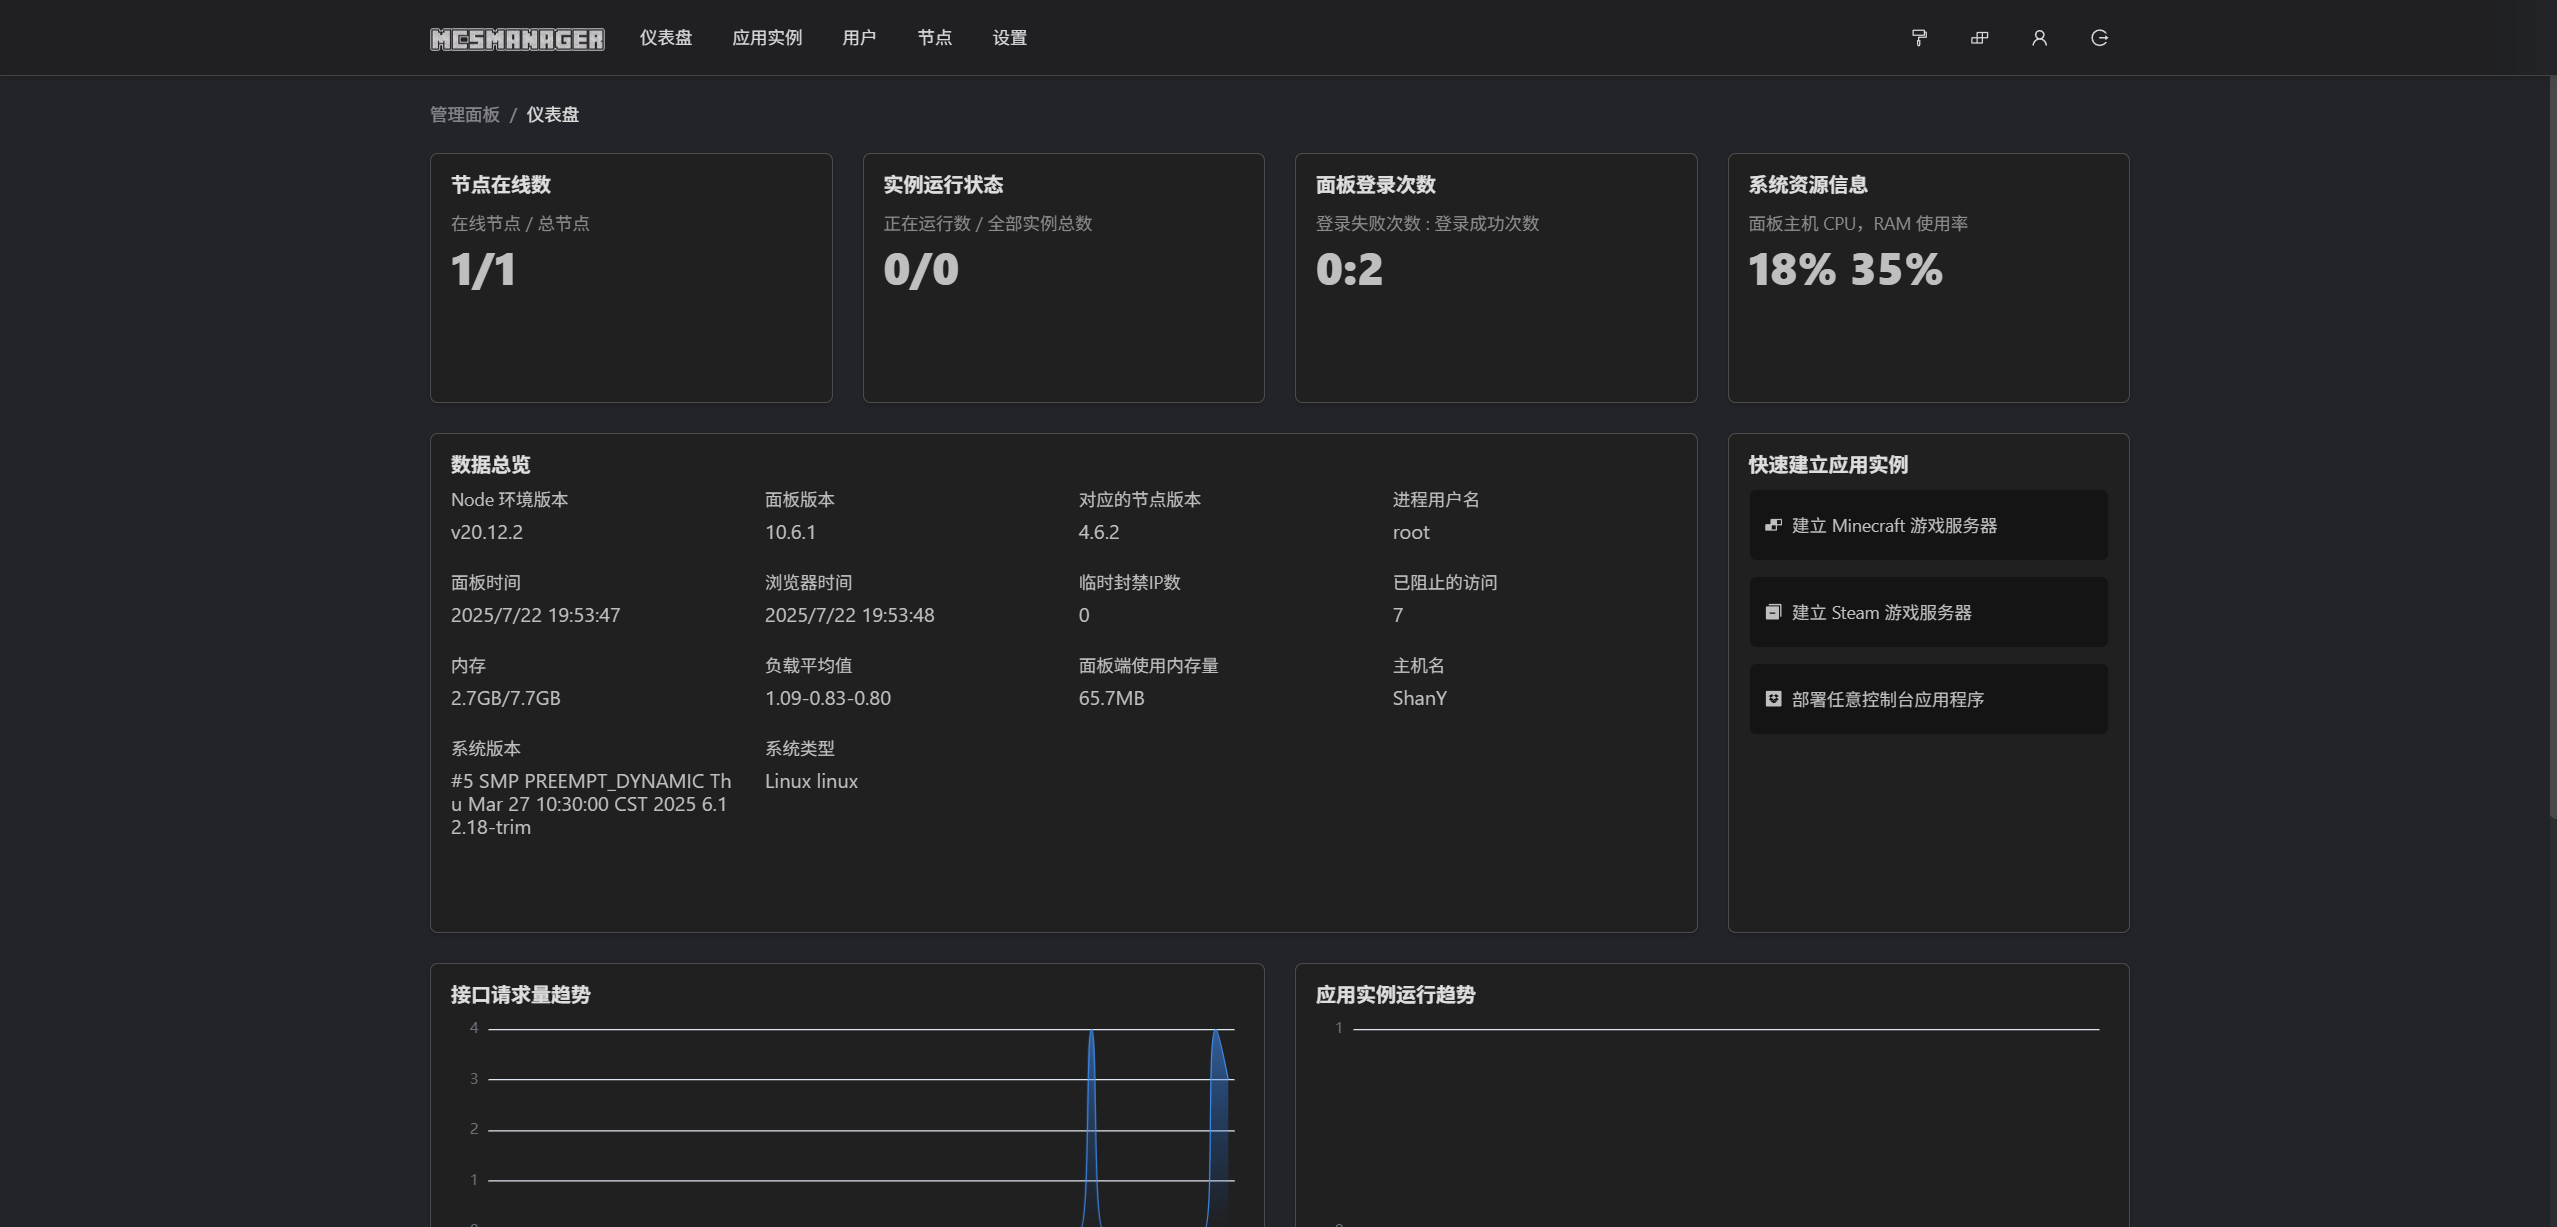Click 建立 Steam 游戏服务器 button
Image resolution: width=2557 pixels, height=1227 pixels.
[x=1927, y=612]
